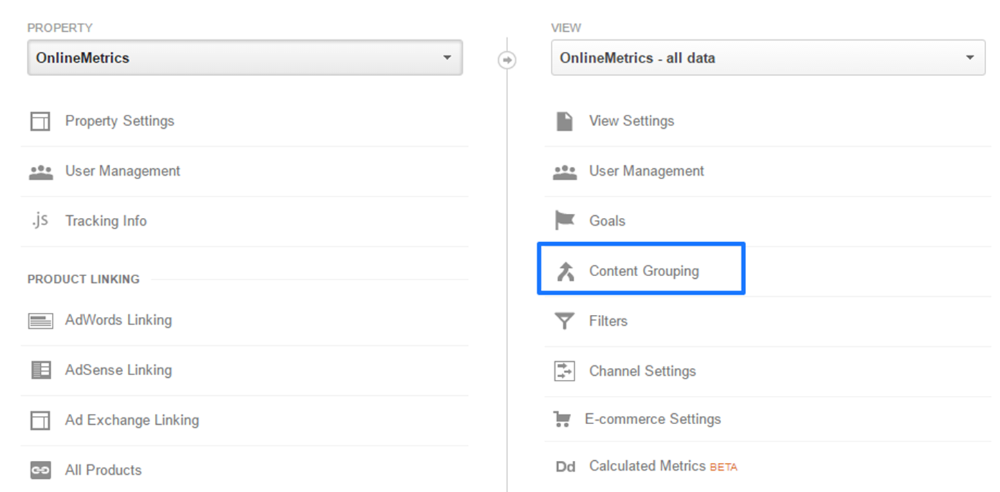
Task: Click the Property Settings layout icon
Action: click(40, 122)
